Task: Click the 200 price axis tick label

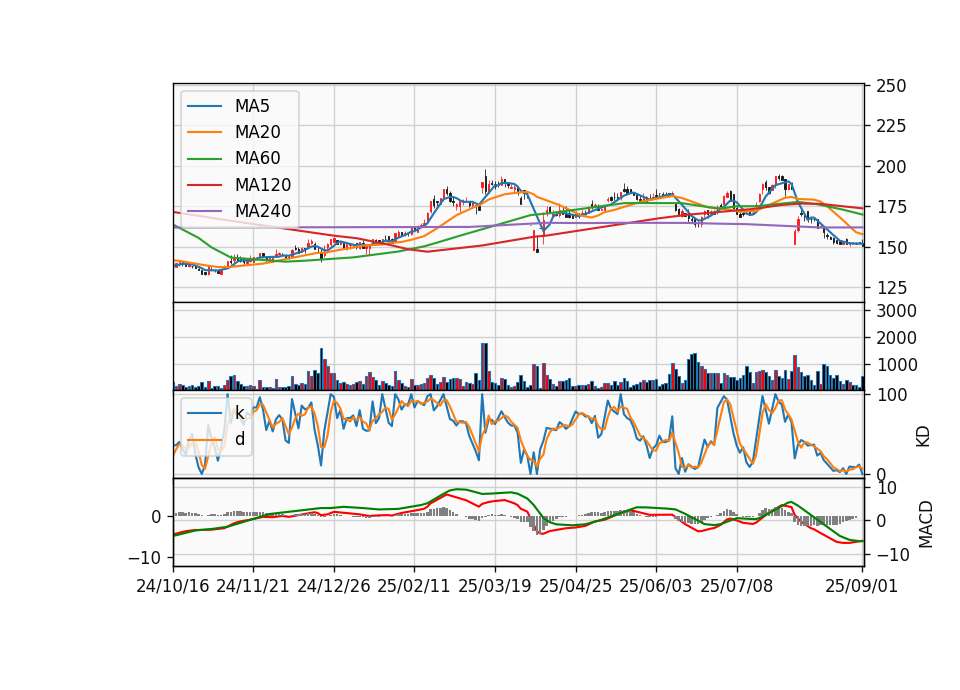Action: tap(891, 167)
